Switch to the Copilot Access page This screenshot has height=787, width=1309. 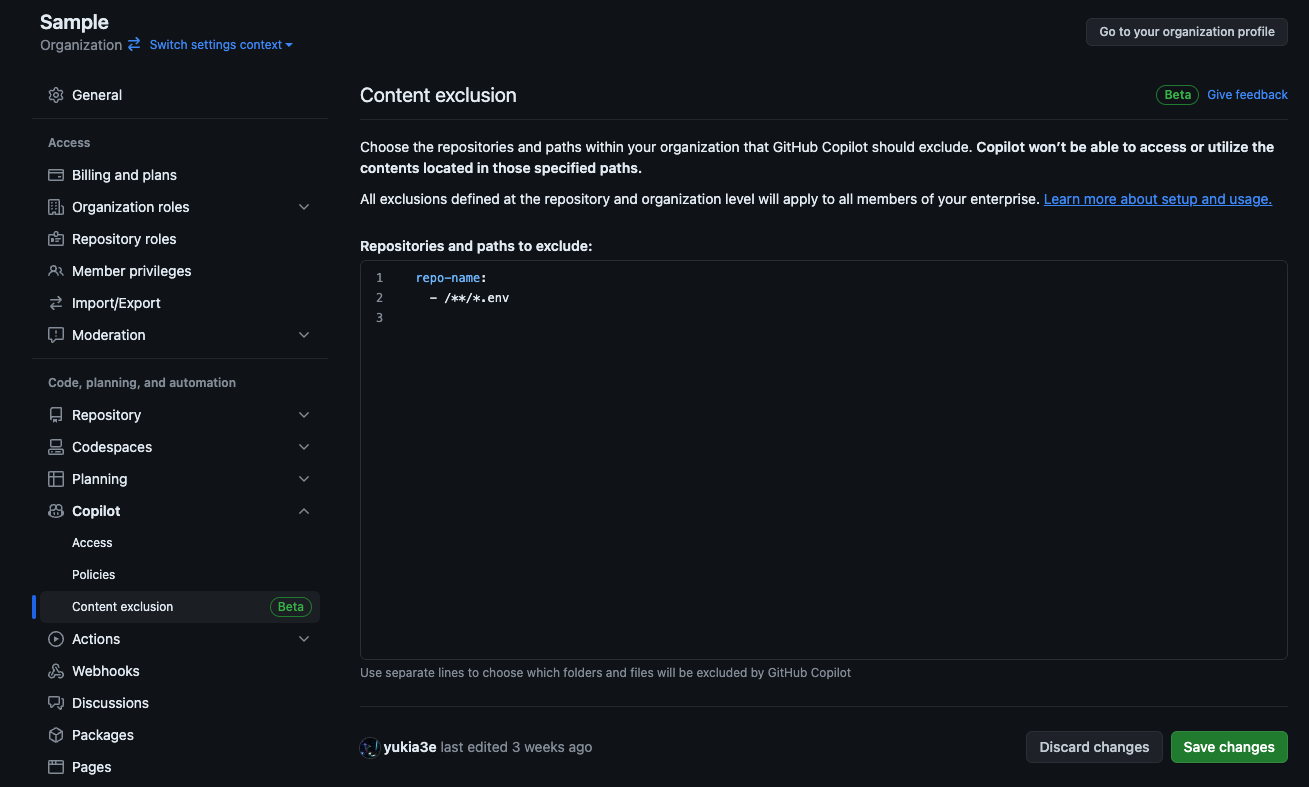point(91,542)
